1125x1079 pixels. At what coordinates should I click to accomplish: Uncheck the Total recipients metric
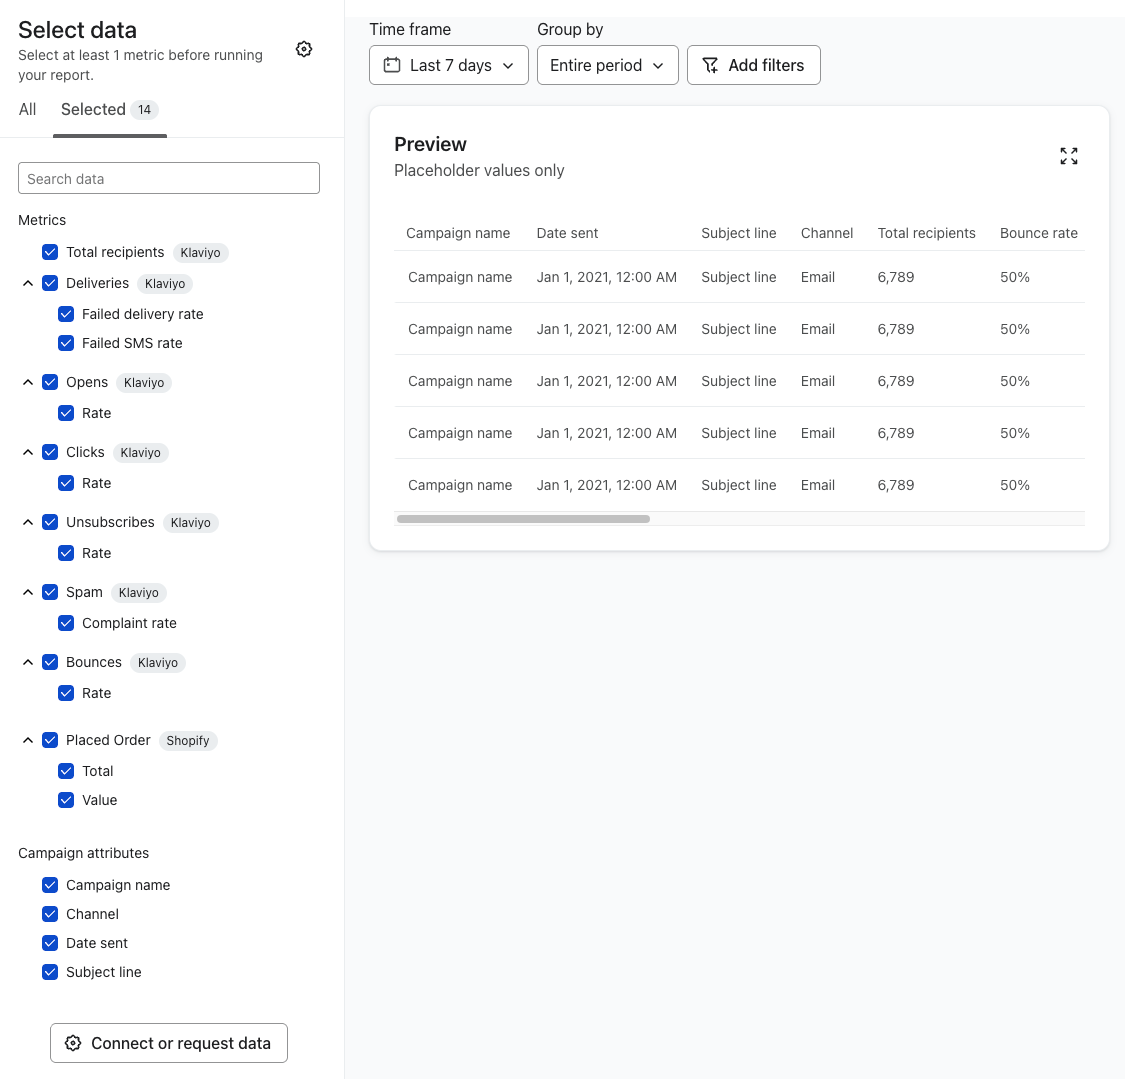point(50,252)
